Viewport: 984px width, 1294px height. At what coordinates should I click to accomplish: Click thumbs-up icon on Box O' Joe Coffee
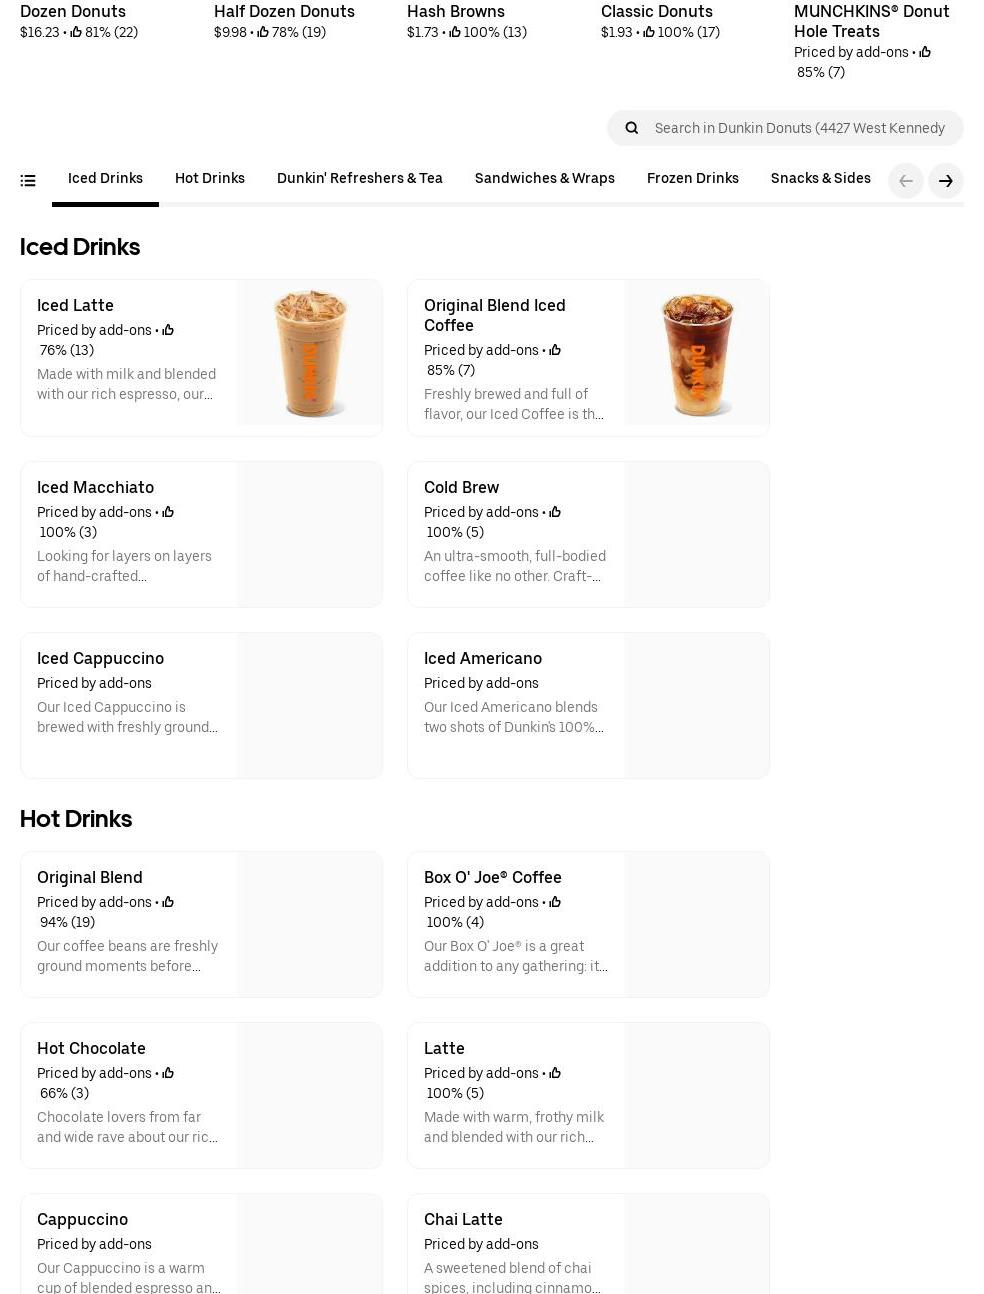555,902
